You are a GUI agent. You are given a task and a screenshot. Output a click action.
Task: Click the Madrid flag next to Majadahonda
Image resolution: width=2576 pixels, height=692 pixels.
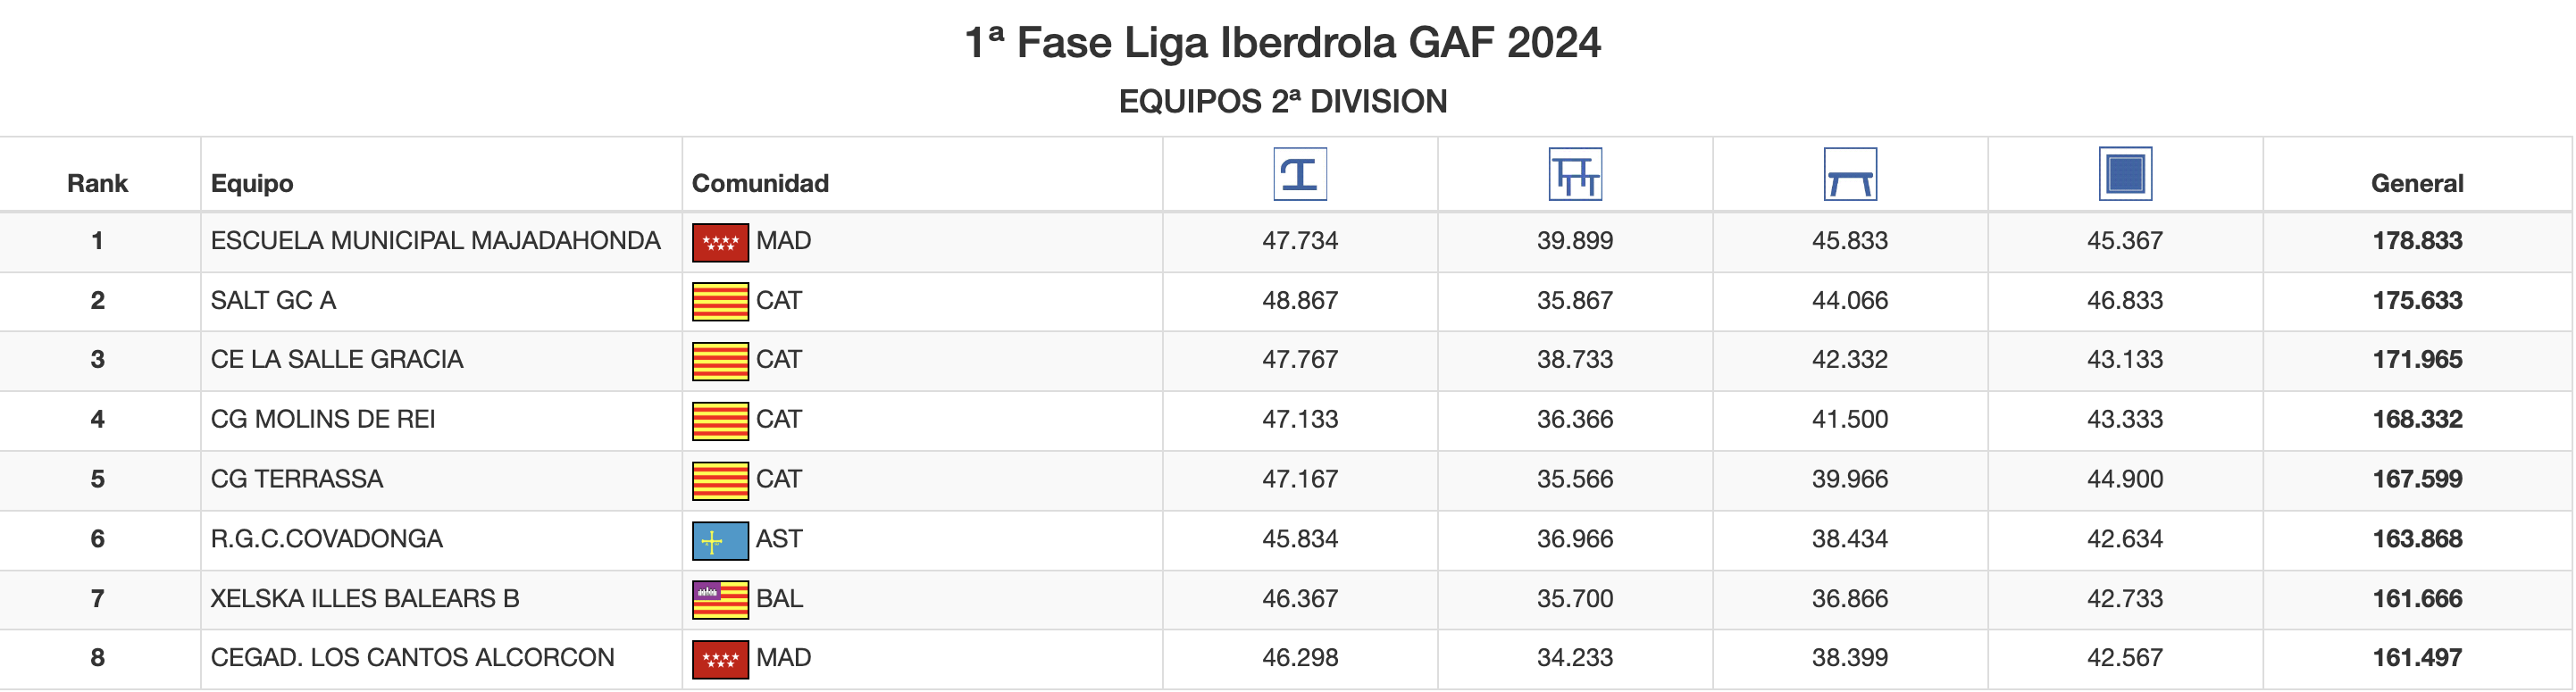pyautogui.click(x=720, y=242)
